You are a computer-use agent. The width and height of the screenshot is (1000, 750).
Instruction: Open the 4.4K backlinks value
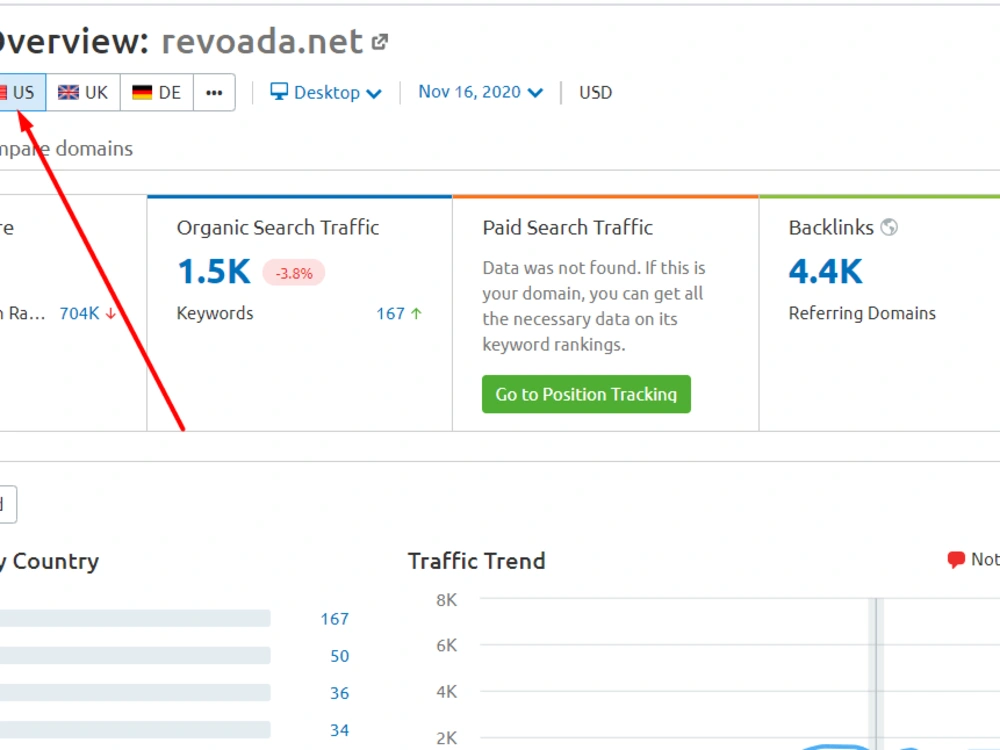click(825, 272)
